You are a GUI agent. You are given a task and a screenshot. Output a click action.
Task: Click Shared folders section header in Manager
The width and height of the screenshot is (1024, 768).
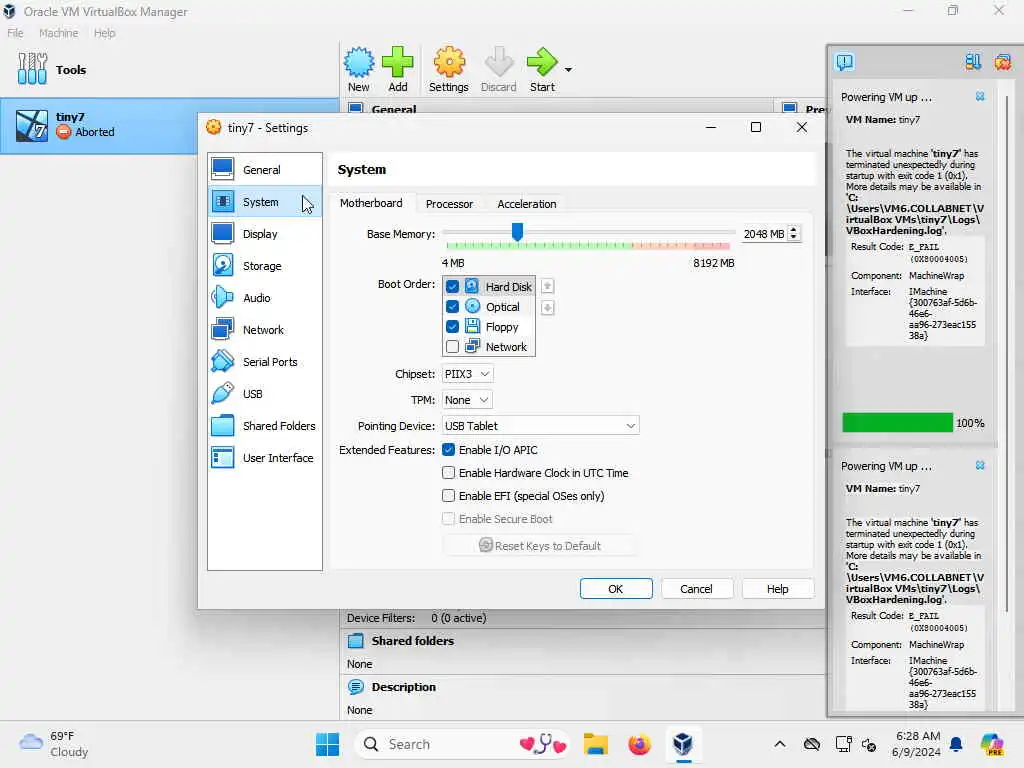[x=412, y=641]
